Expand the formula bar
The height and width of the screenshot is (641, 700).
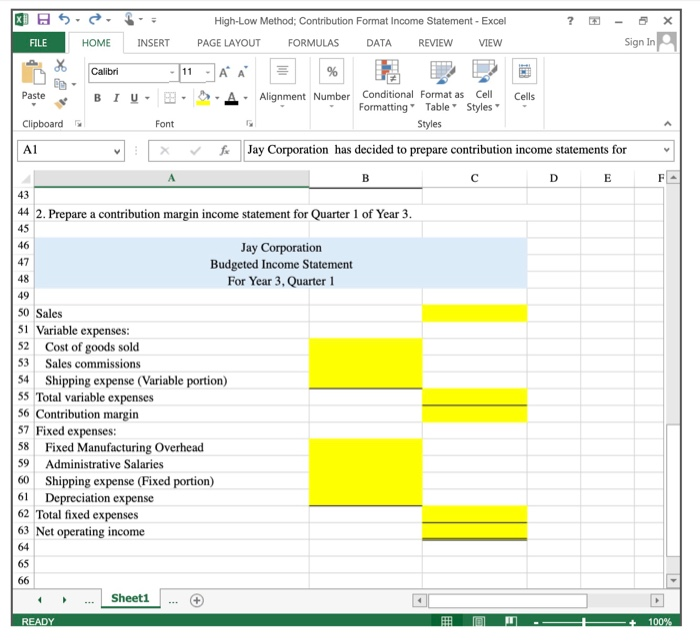point(667,150)
